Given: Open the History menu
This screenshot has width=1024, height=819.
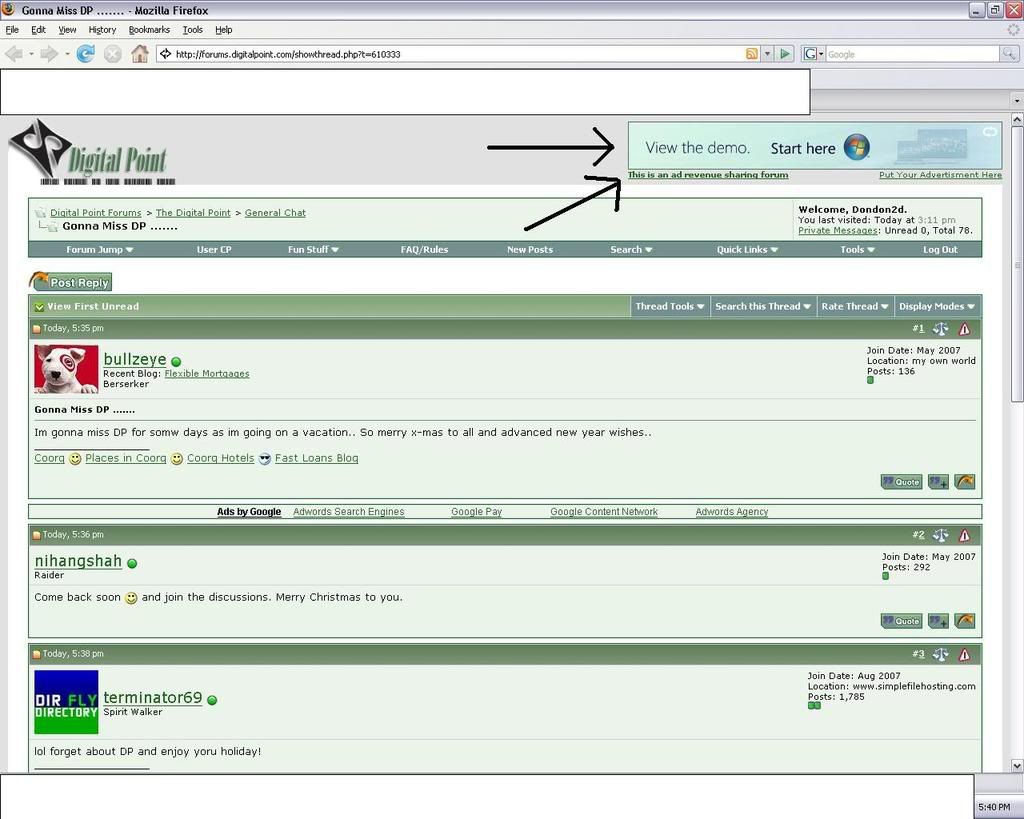Looking at the screenshot, I should point(102,30).
